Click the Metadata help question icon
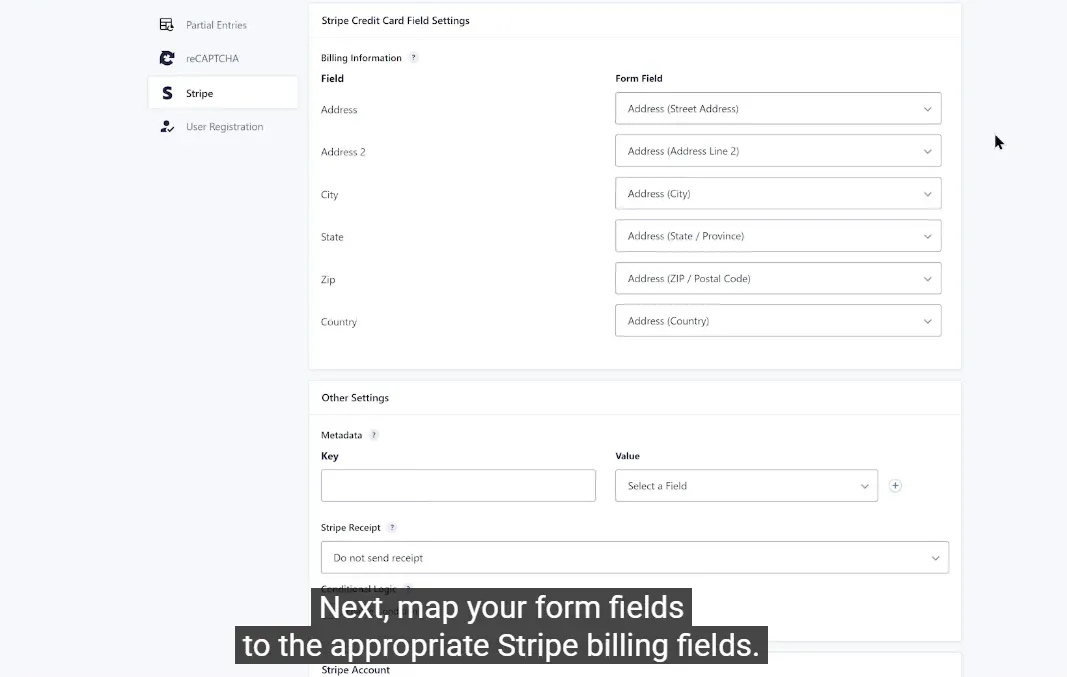Screen dimensions: 1067x677 pyautogui.click(x=374, y=435)
